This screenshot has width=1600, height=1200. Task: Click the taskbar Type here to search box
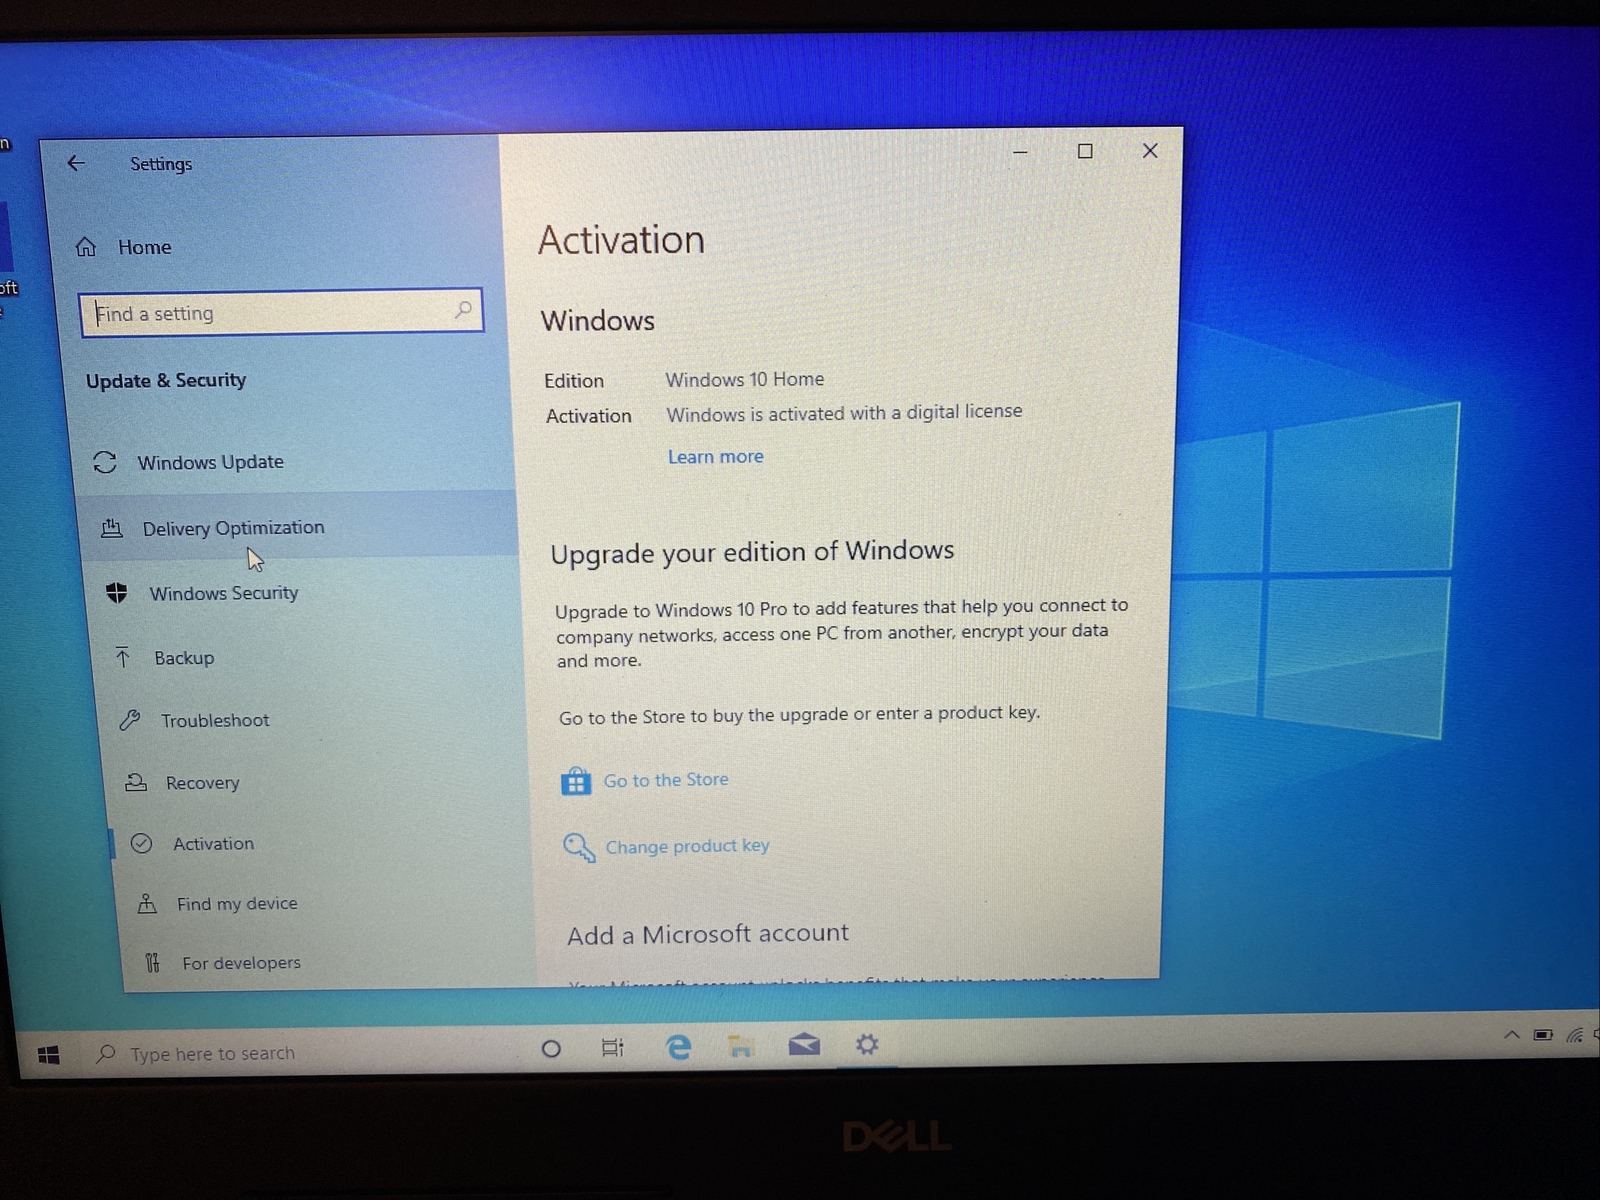tap(300, 1053)
